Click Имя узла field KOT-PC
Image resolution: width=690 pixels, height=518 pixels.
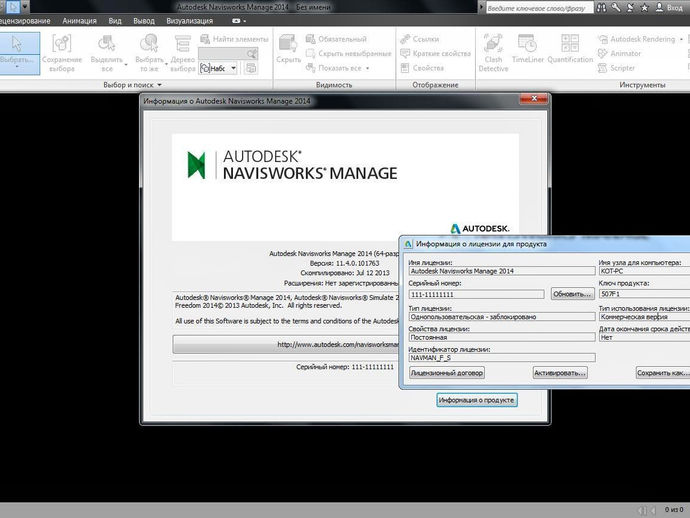[x=644, y=271]
